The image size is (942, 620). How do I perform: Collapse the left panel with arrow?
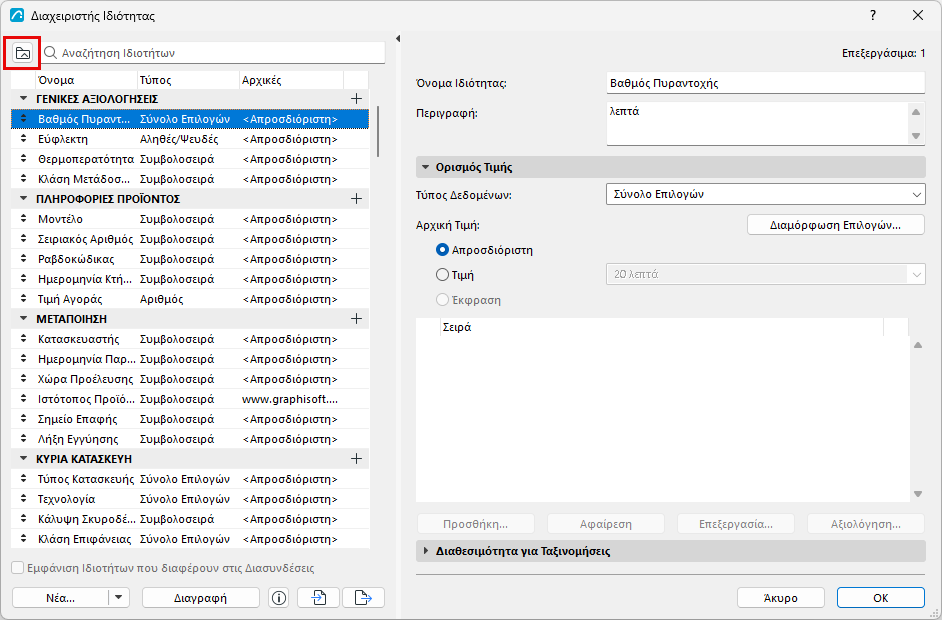398,38
